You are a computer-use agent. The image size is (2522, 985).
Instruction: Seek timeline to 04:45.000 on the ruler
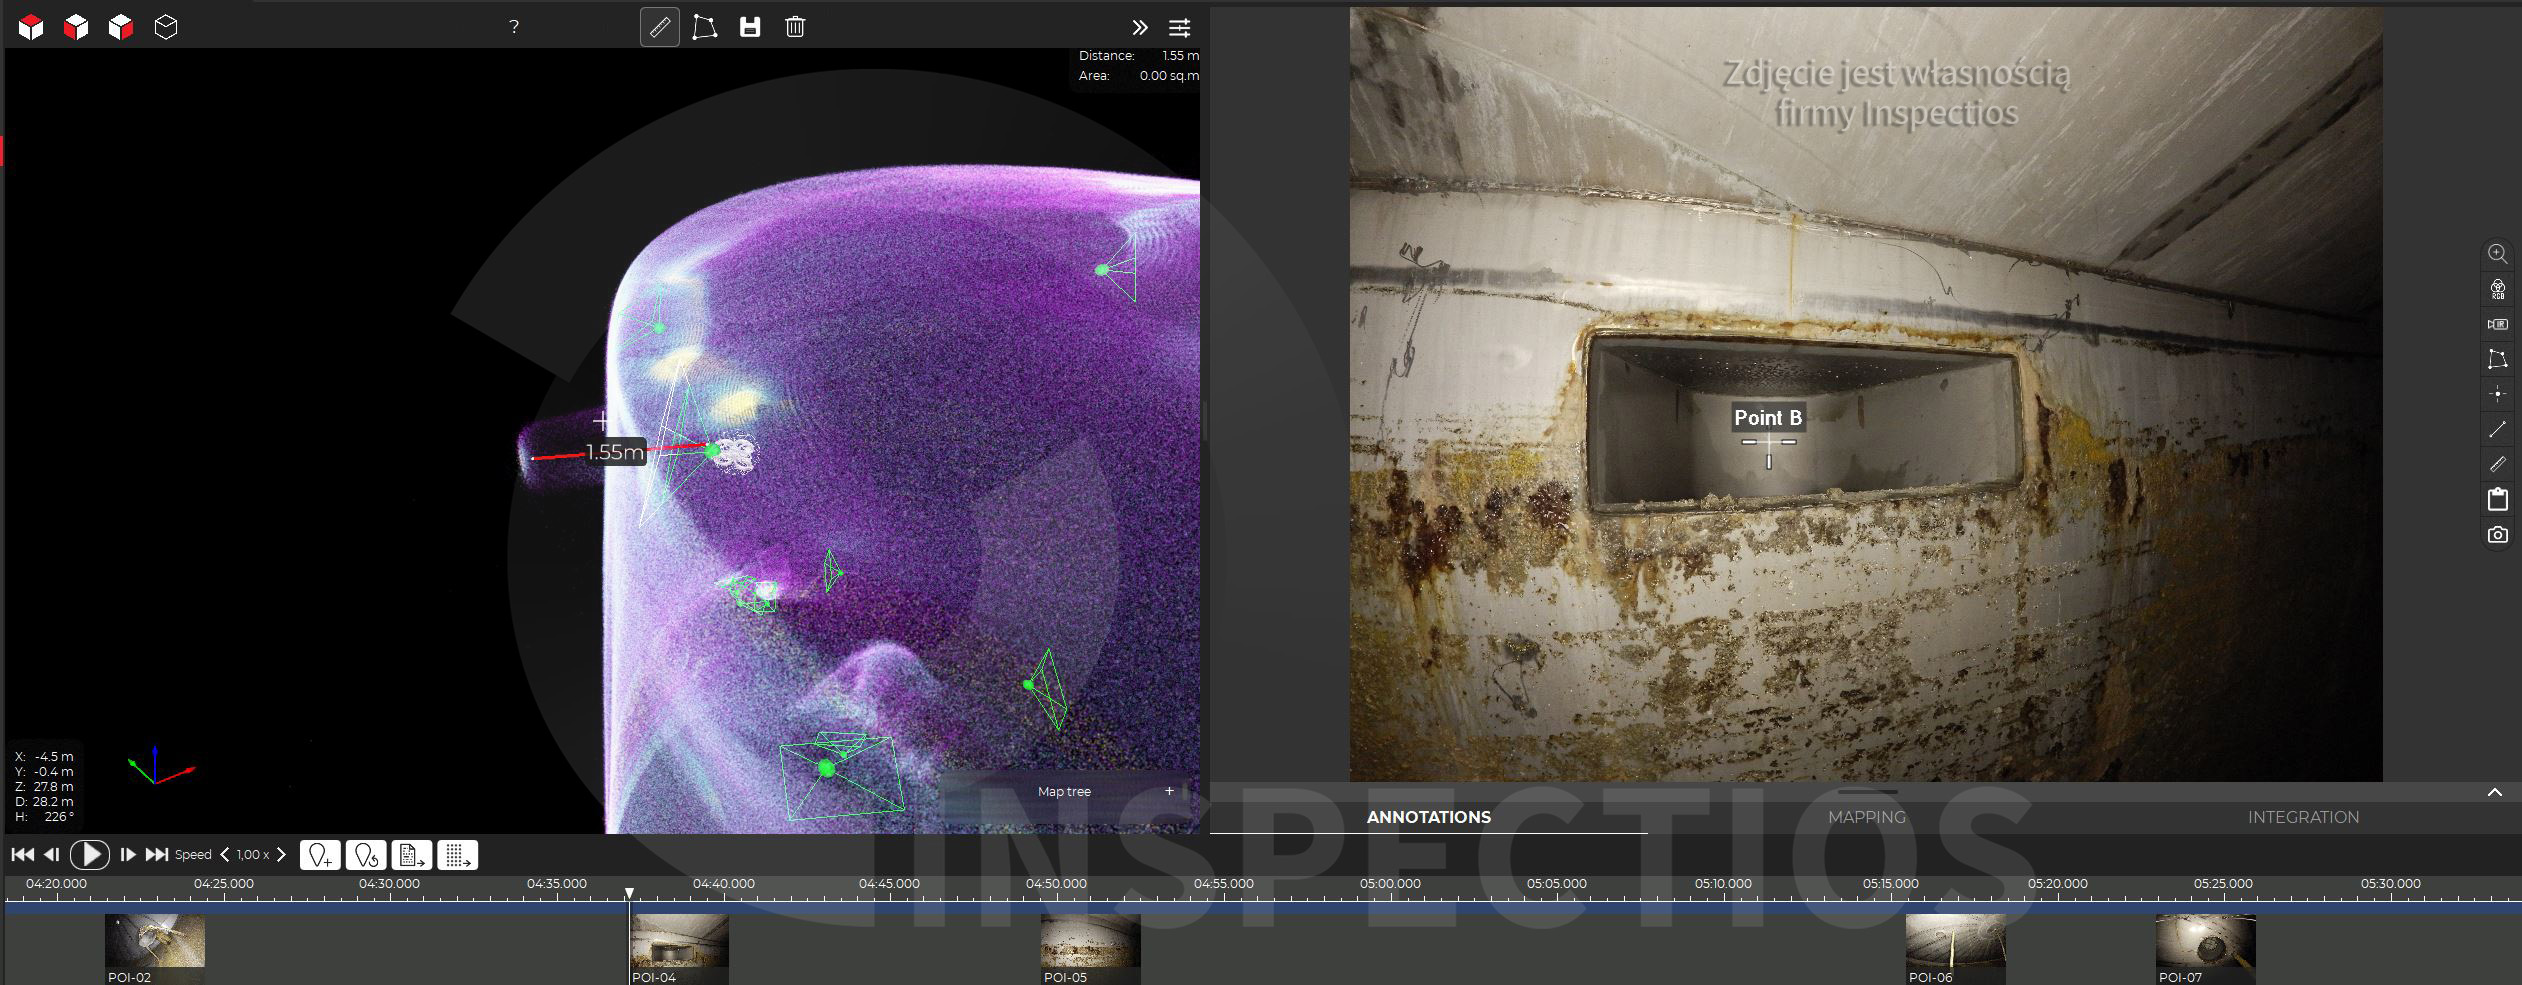(x=889, y=884)
